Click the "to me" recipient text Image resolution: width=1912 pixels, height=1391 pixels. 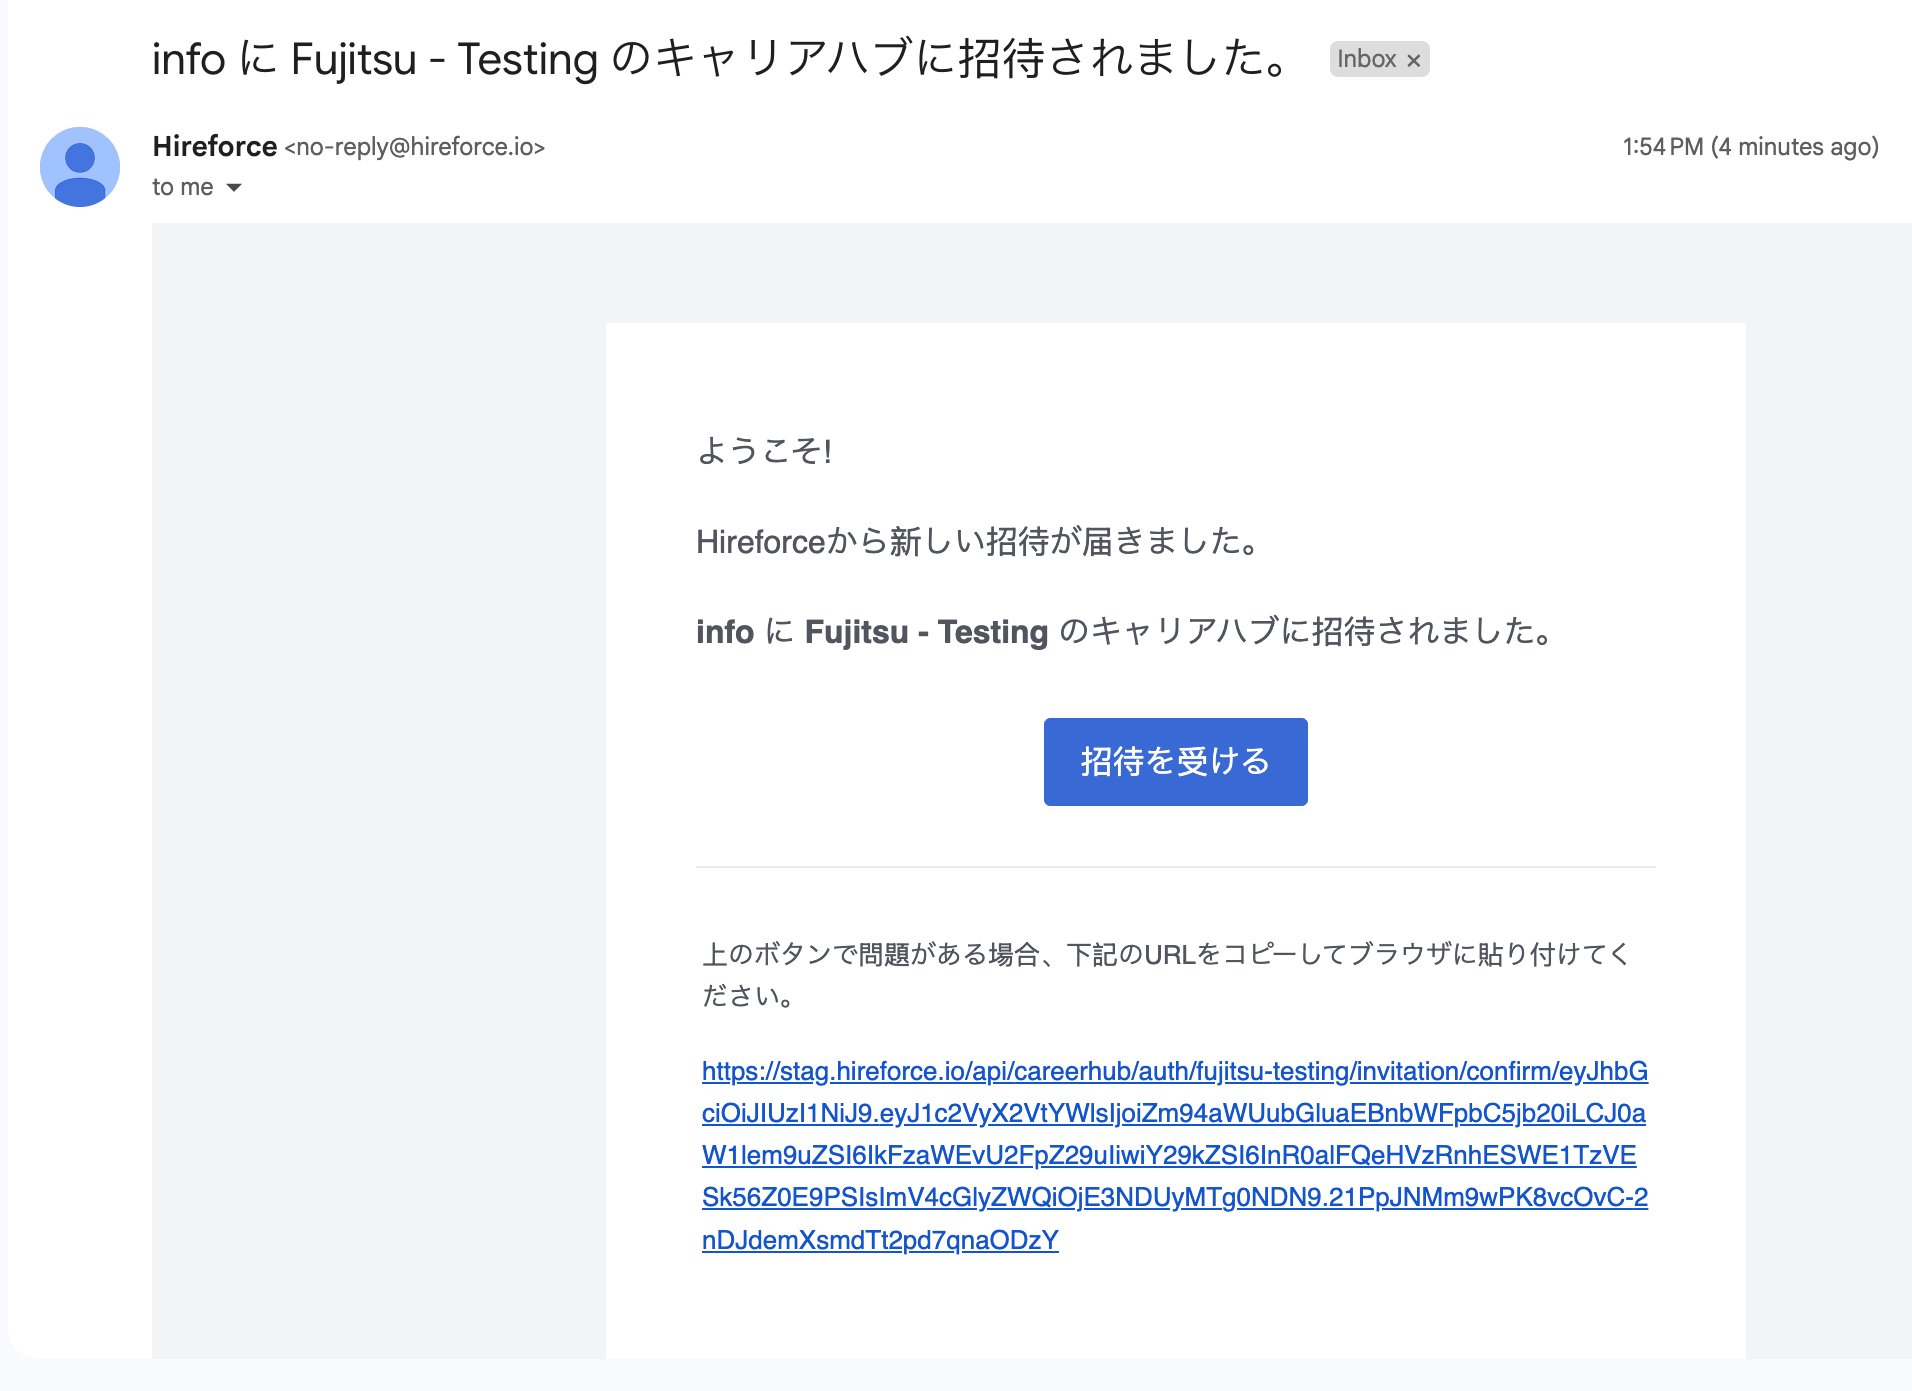click(182, 188)
